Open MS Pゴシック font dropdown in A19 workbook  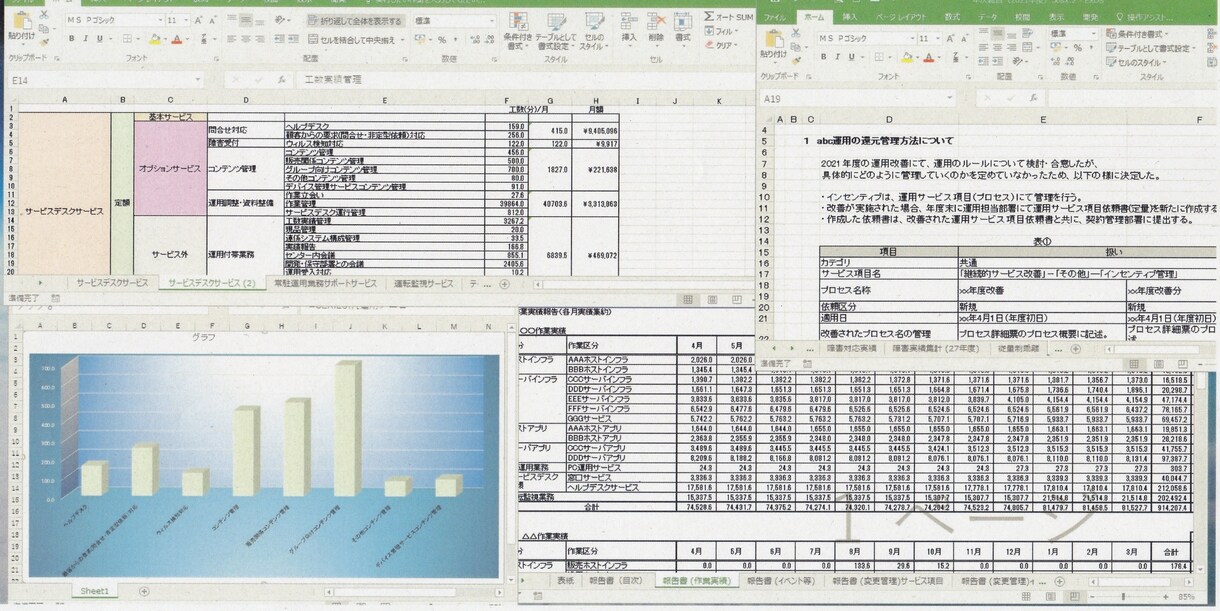913,38
